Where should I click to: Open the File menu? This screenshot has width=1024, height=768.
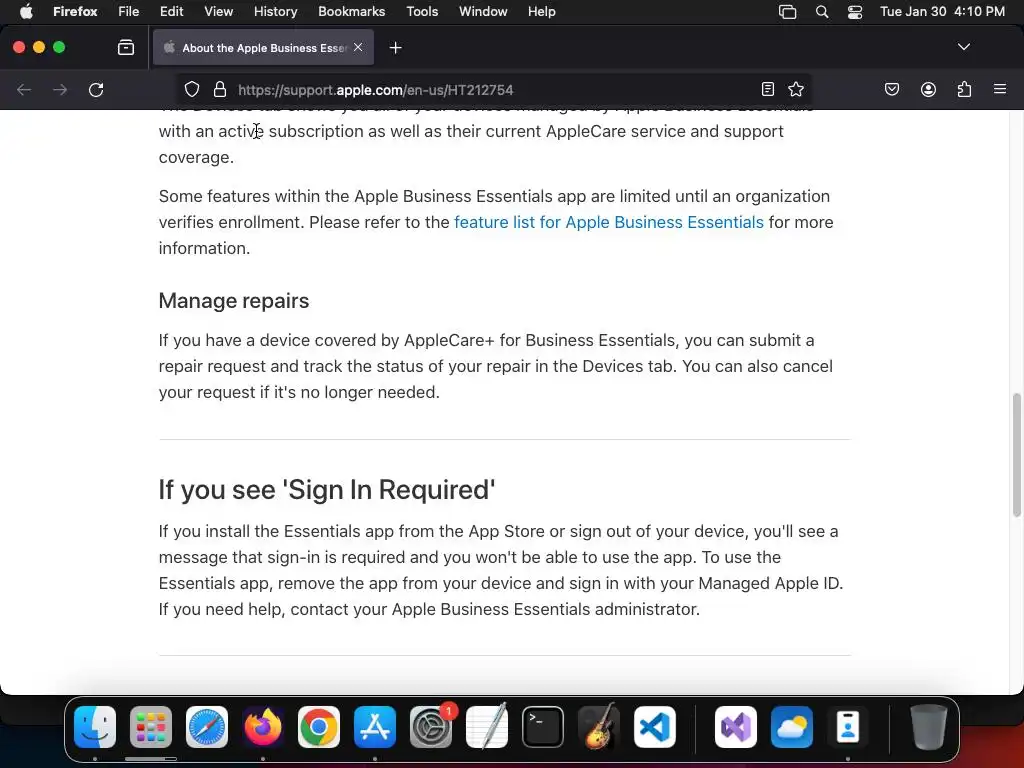[129, 11]
